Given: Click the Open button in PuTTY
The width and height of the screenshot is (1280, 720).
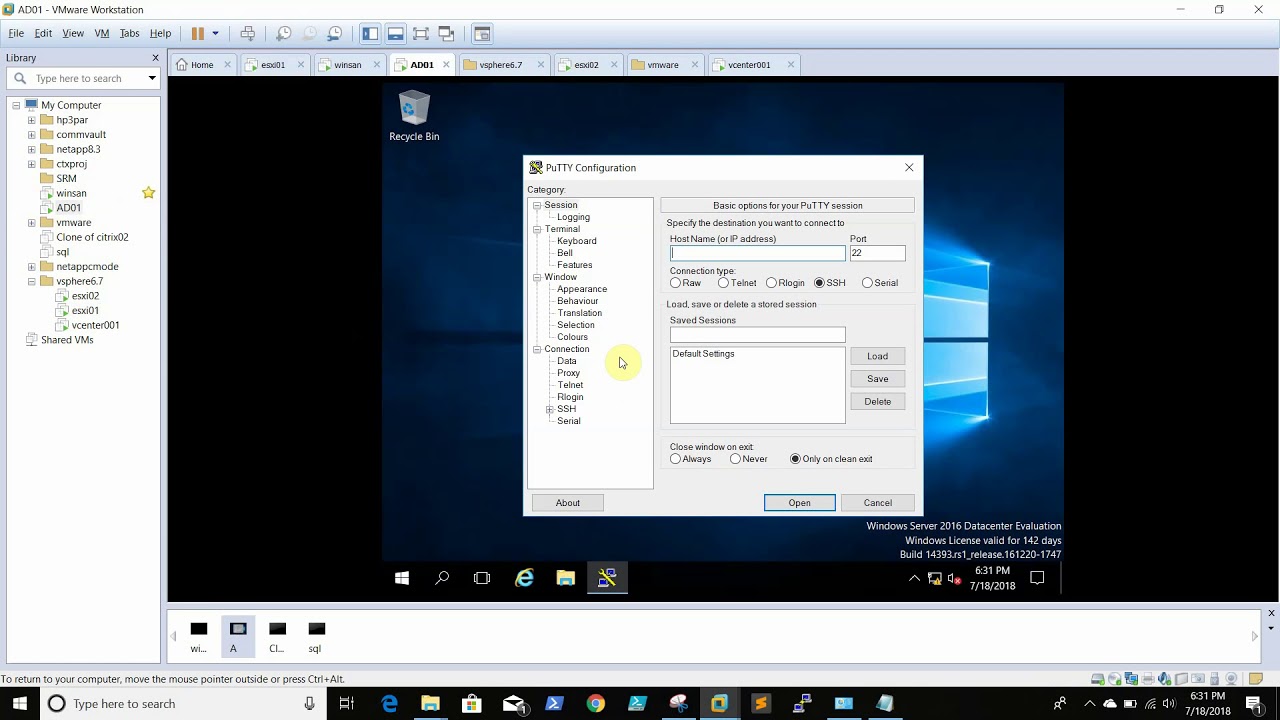Looking at the screenshot, I should click(x=800, y=503).
